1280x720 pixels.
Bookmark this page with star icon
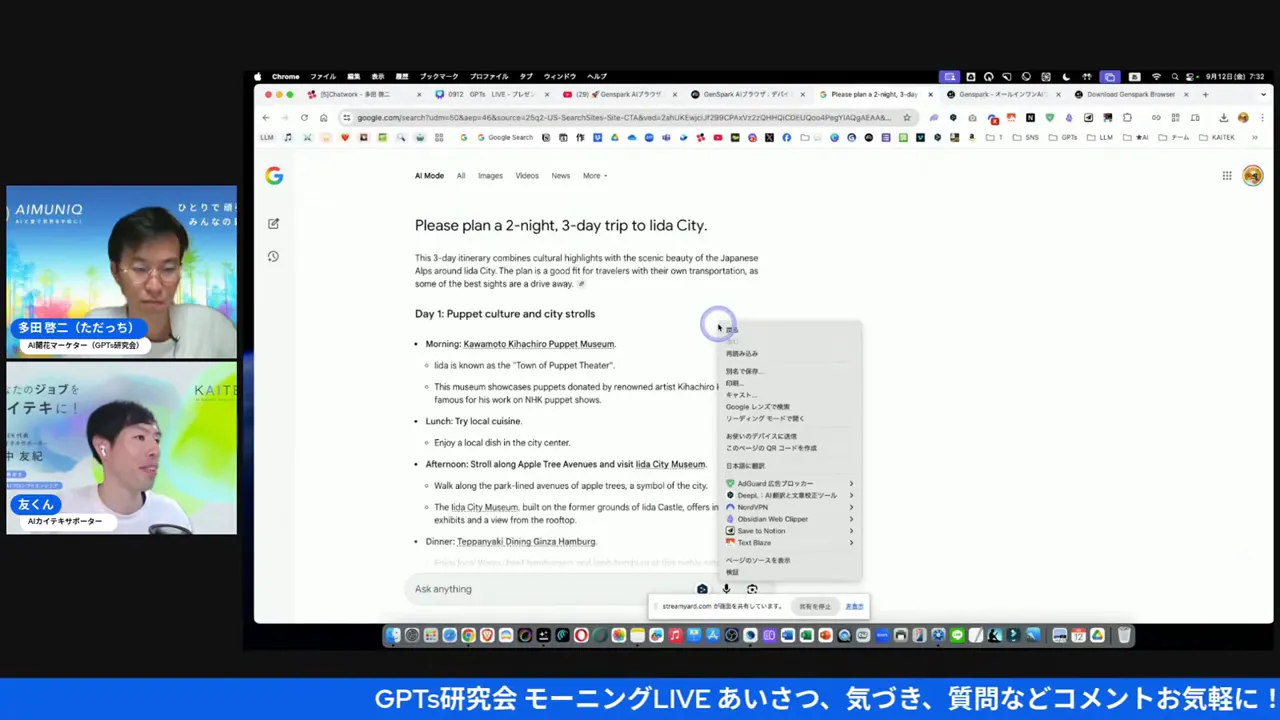[907, 117]
